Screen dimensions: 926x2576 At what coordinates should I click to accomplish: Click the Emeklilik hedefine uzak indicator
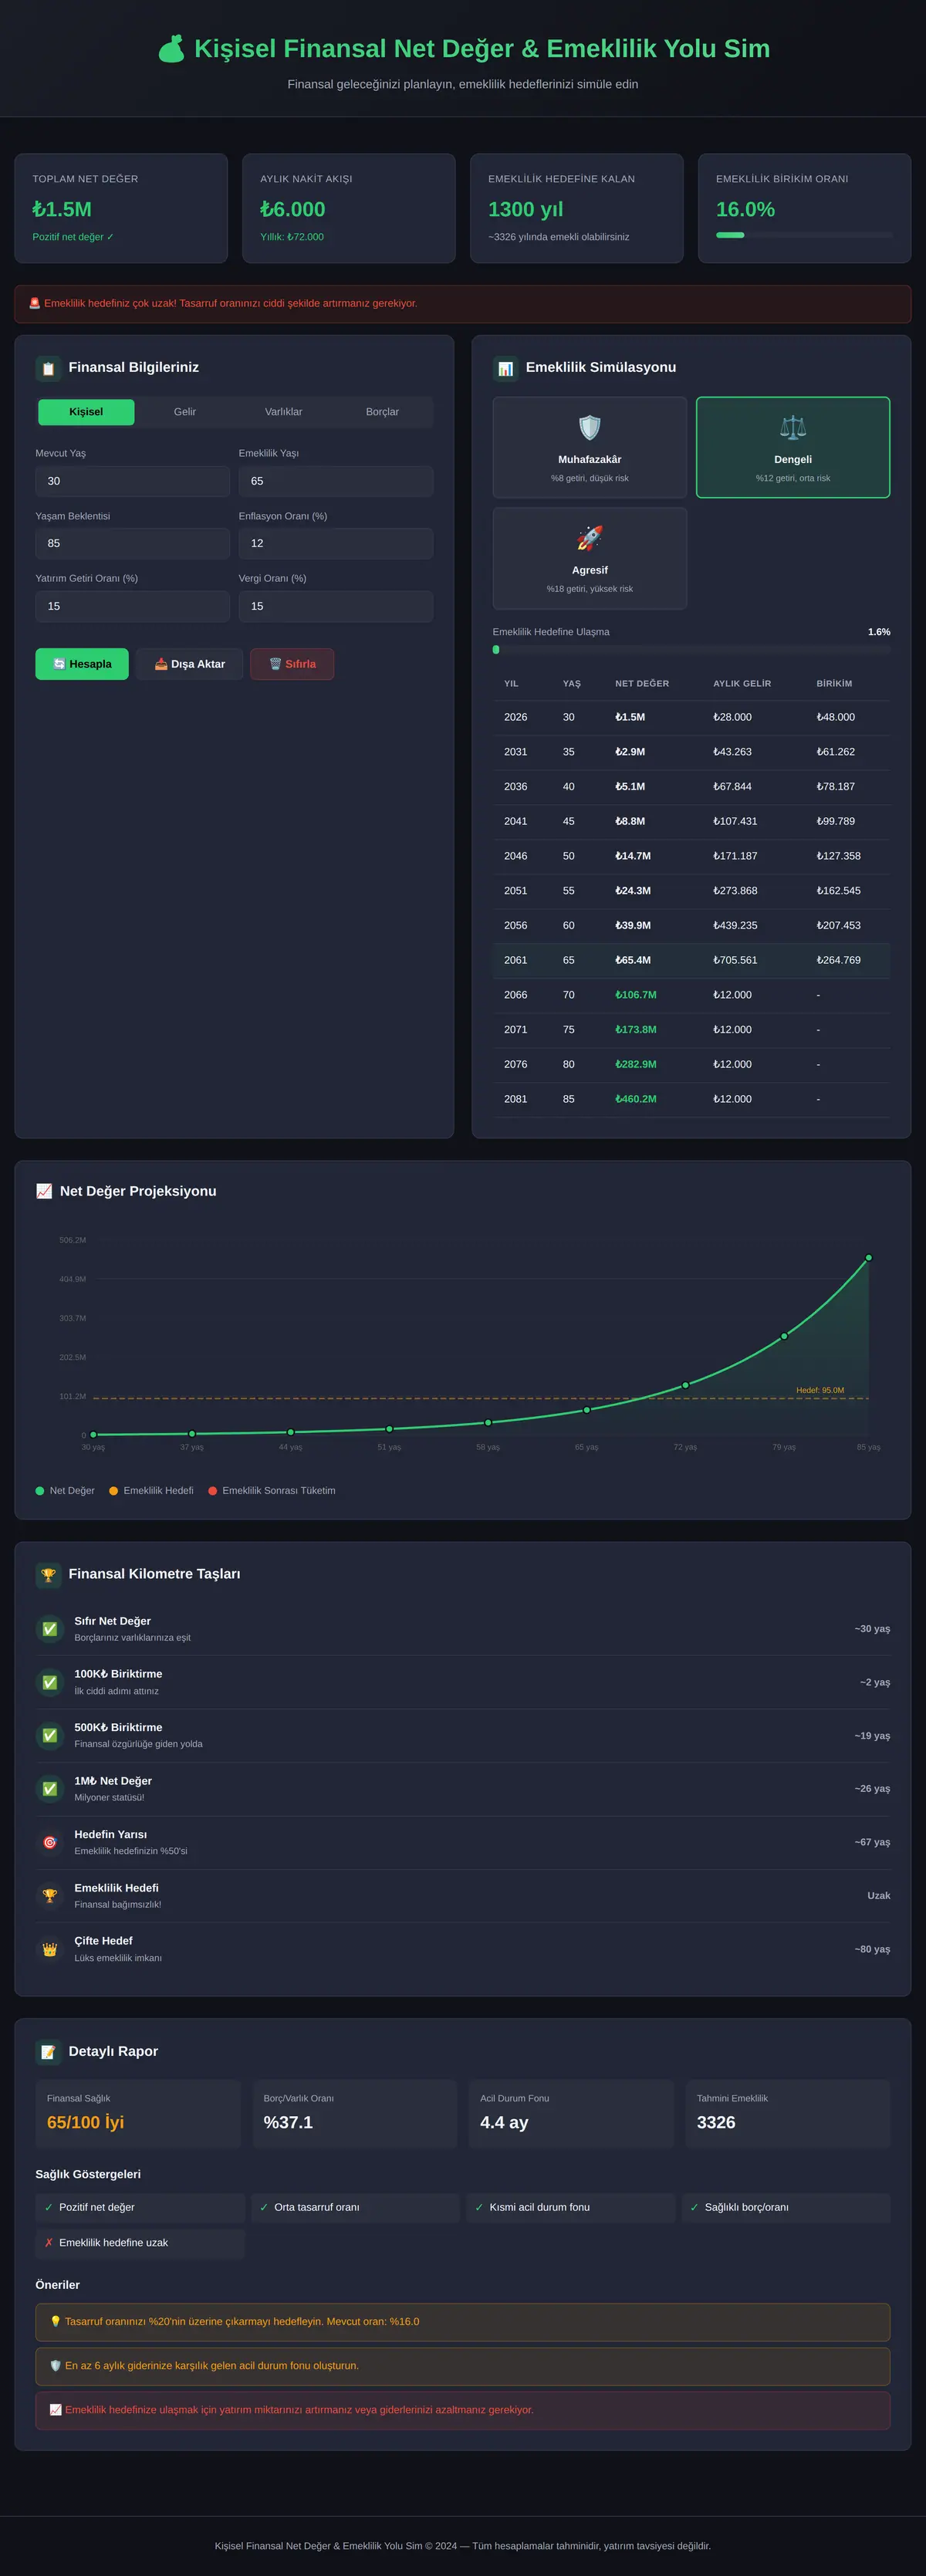pos(140,2242)
